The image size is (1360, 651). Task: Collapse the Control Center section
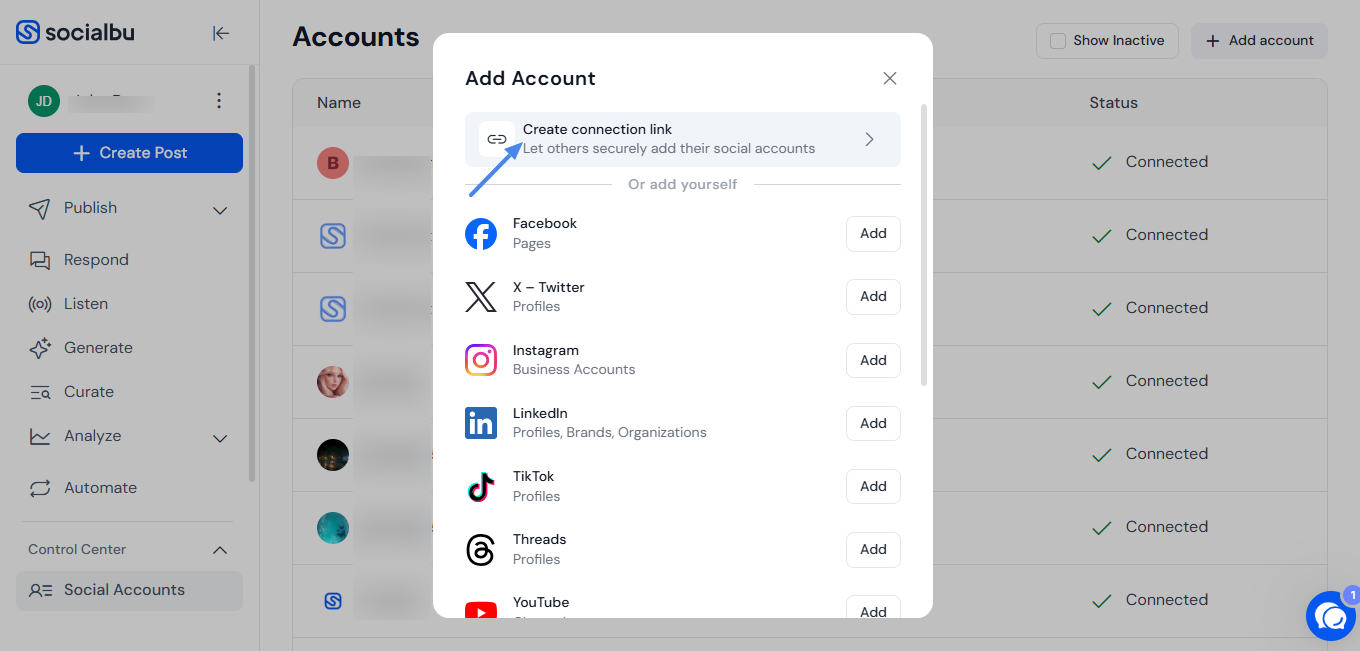[220, 550]
